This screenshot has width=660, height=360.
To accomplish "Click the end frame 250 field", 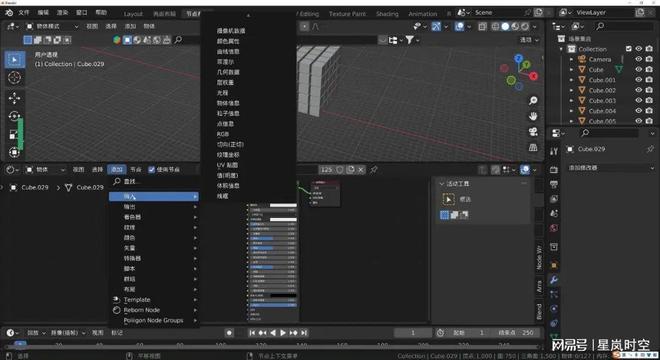I will pyautogui.click(x=516, y=333).
